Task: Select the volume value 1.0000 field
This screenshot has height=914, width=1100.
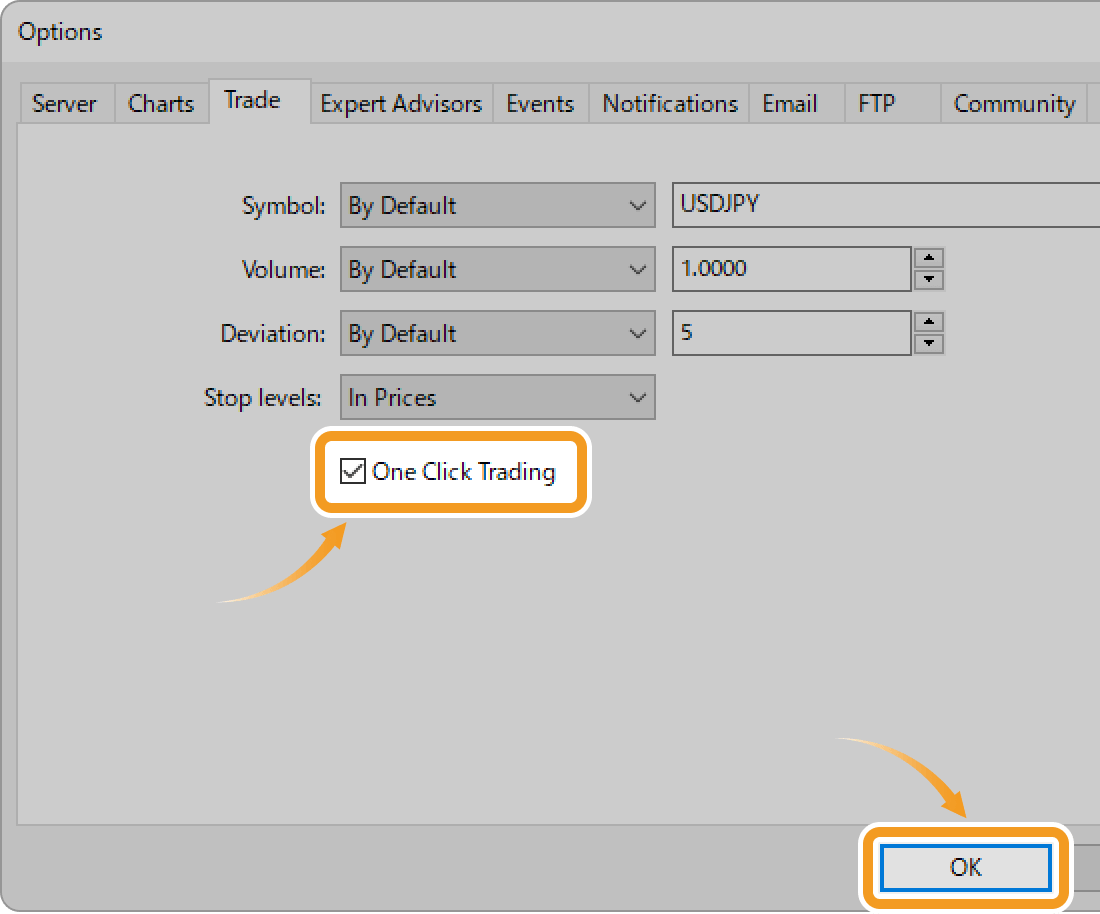Action: [x=790, y=269]
